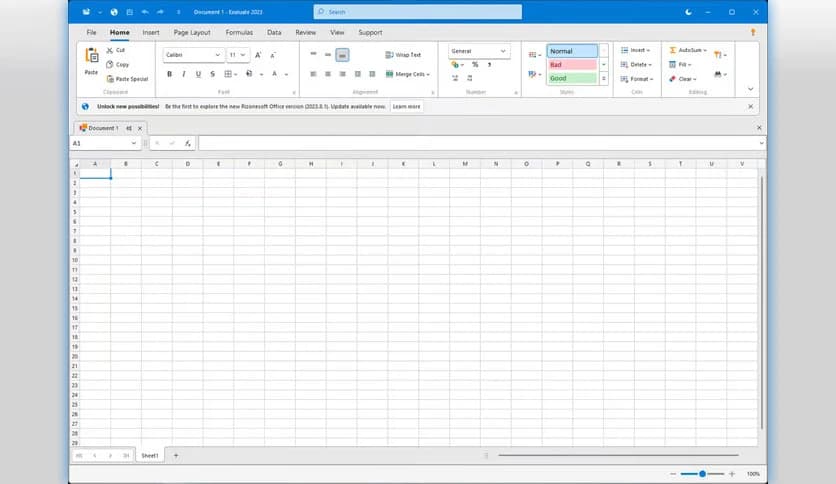Open the General number format dropdown
This screenshot has height=484, width=836.
pyautogui.click(x=478, y=51)
